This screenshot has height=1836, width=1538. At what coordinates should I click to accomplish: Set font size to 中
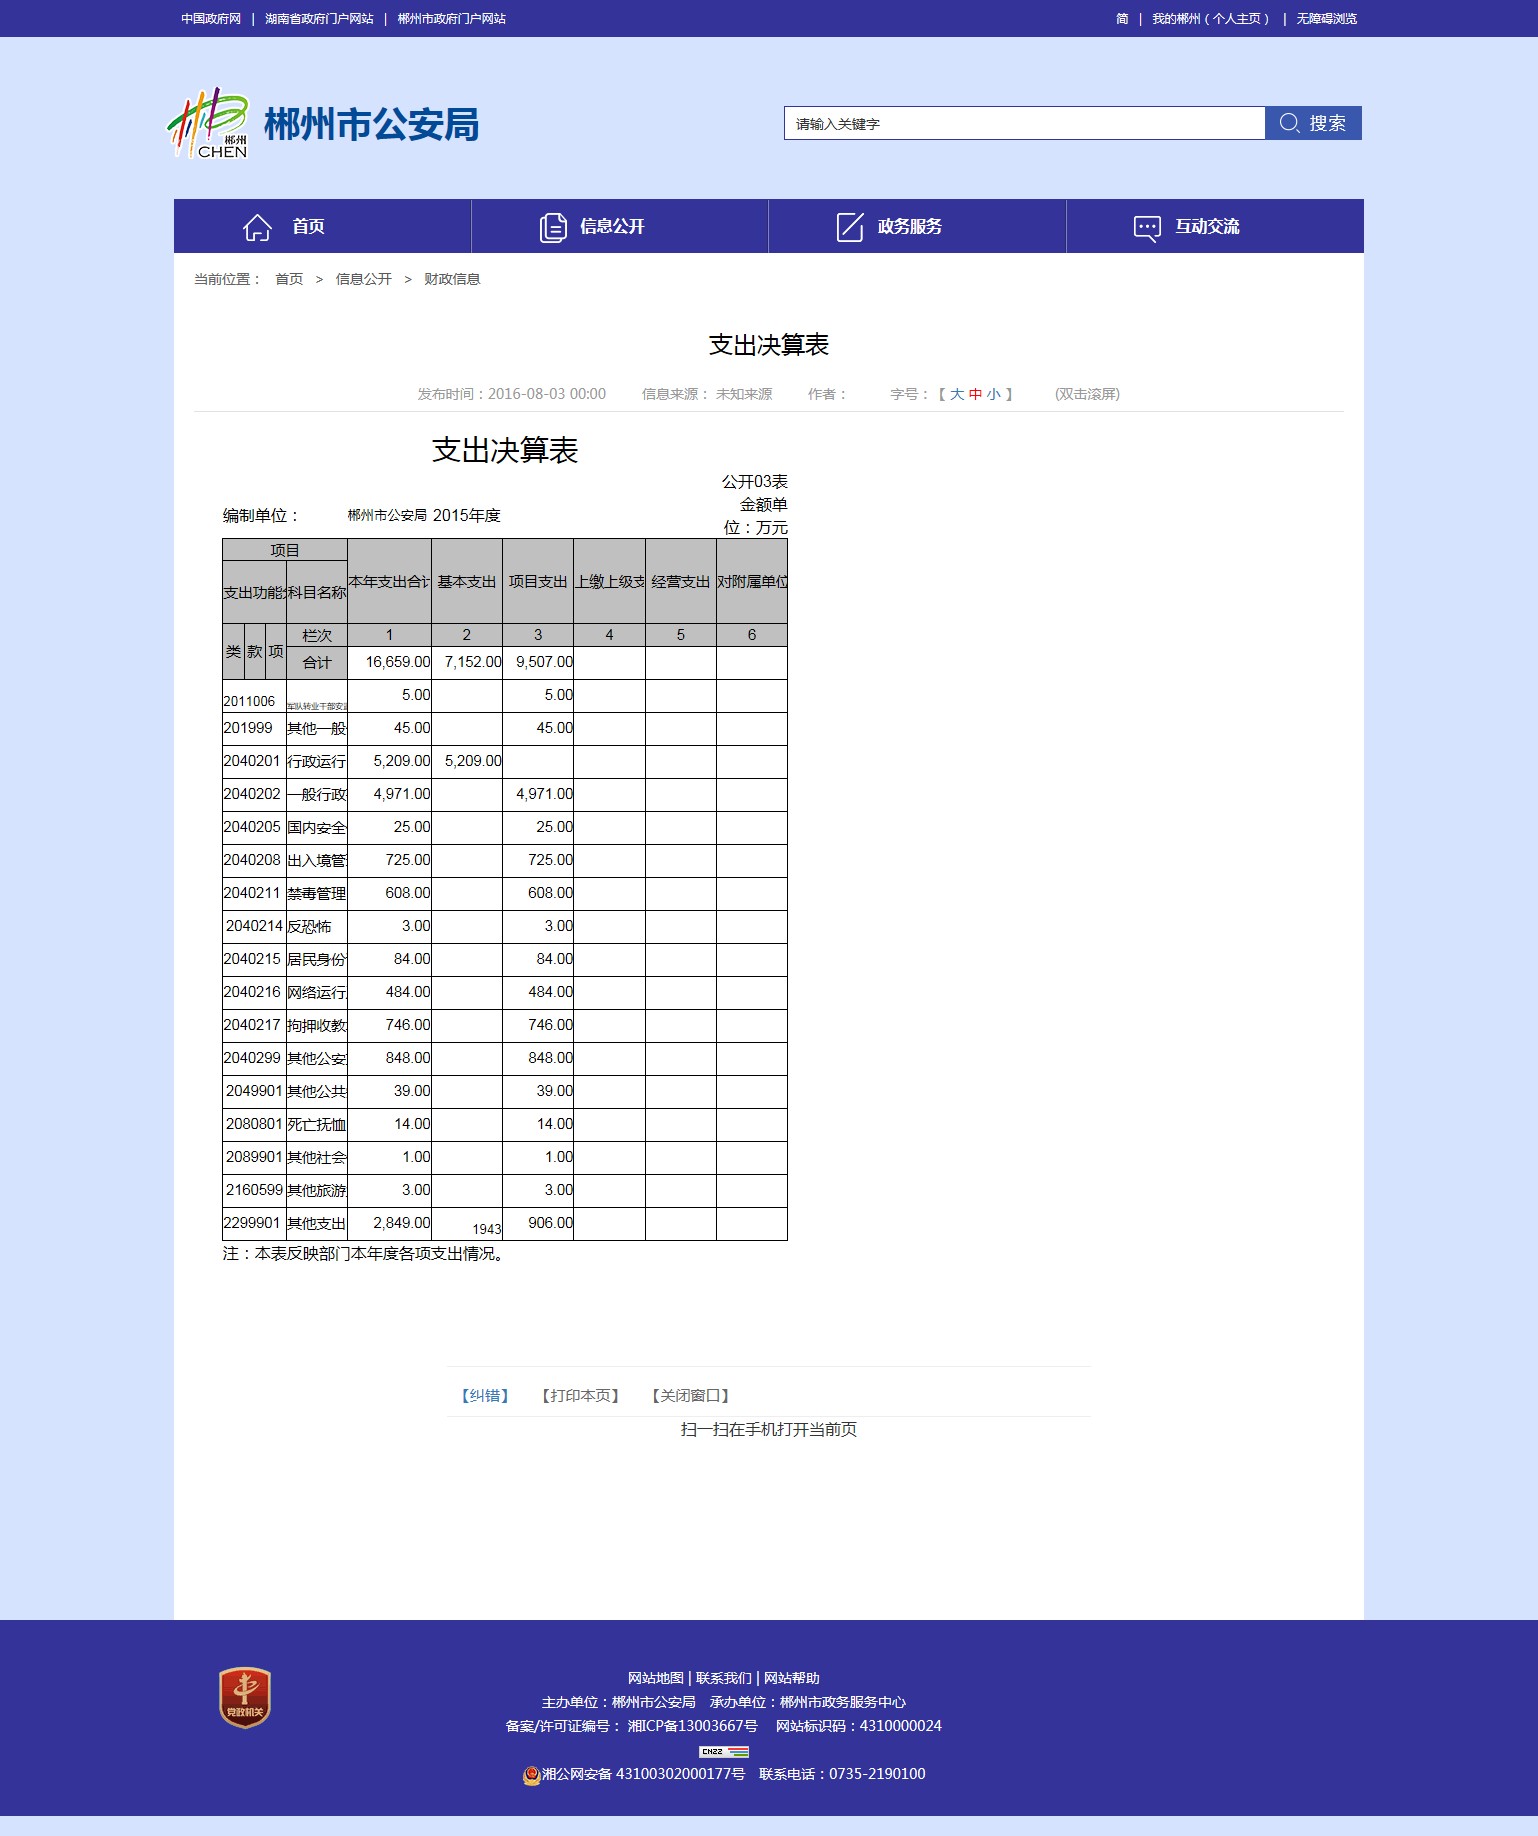[975, 394]
